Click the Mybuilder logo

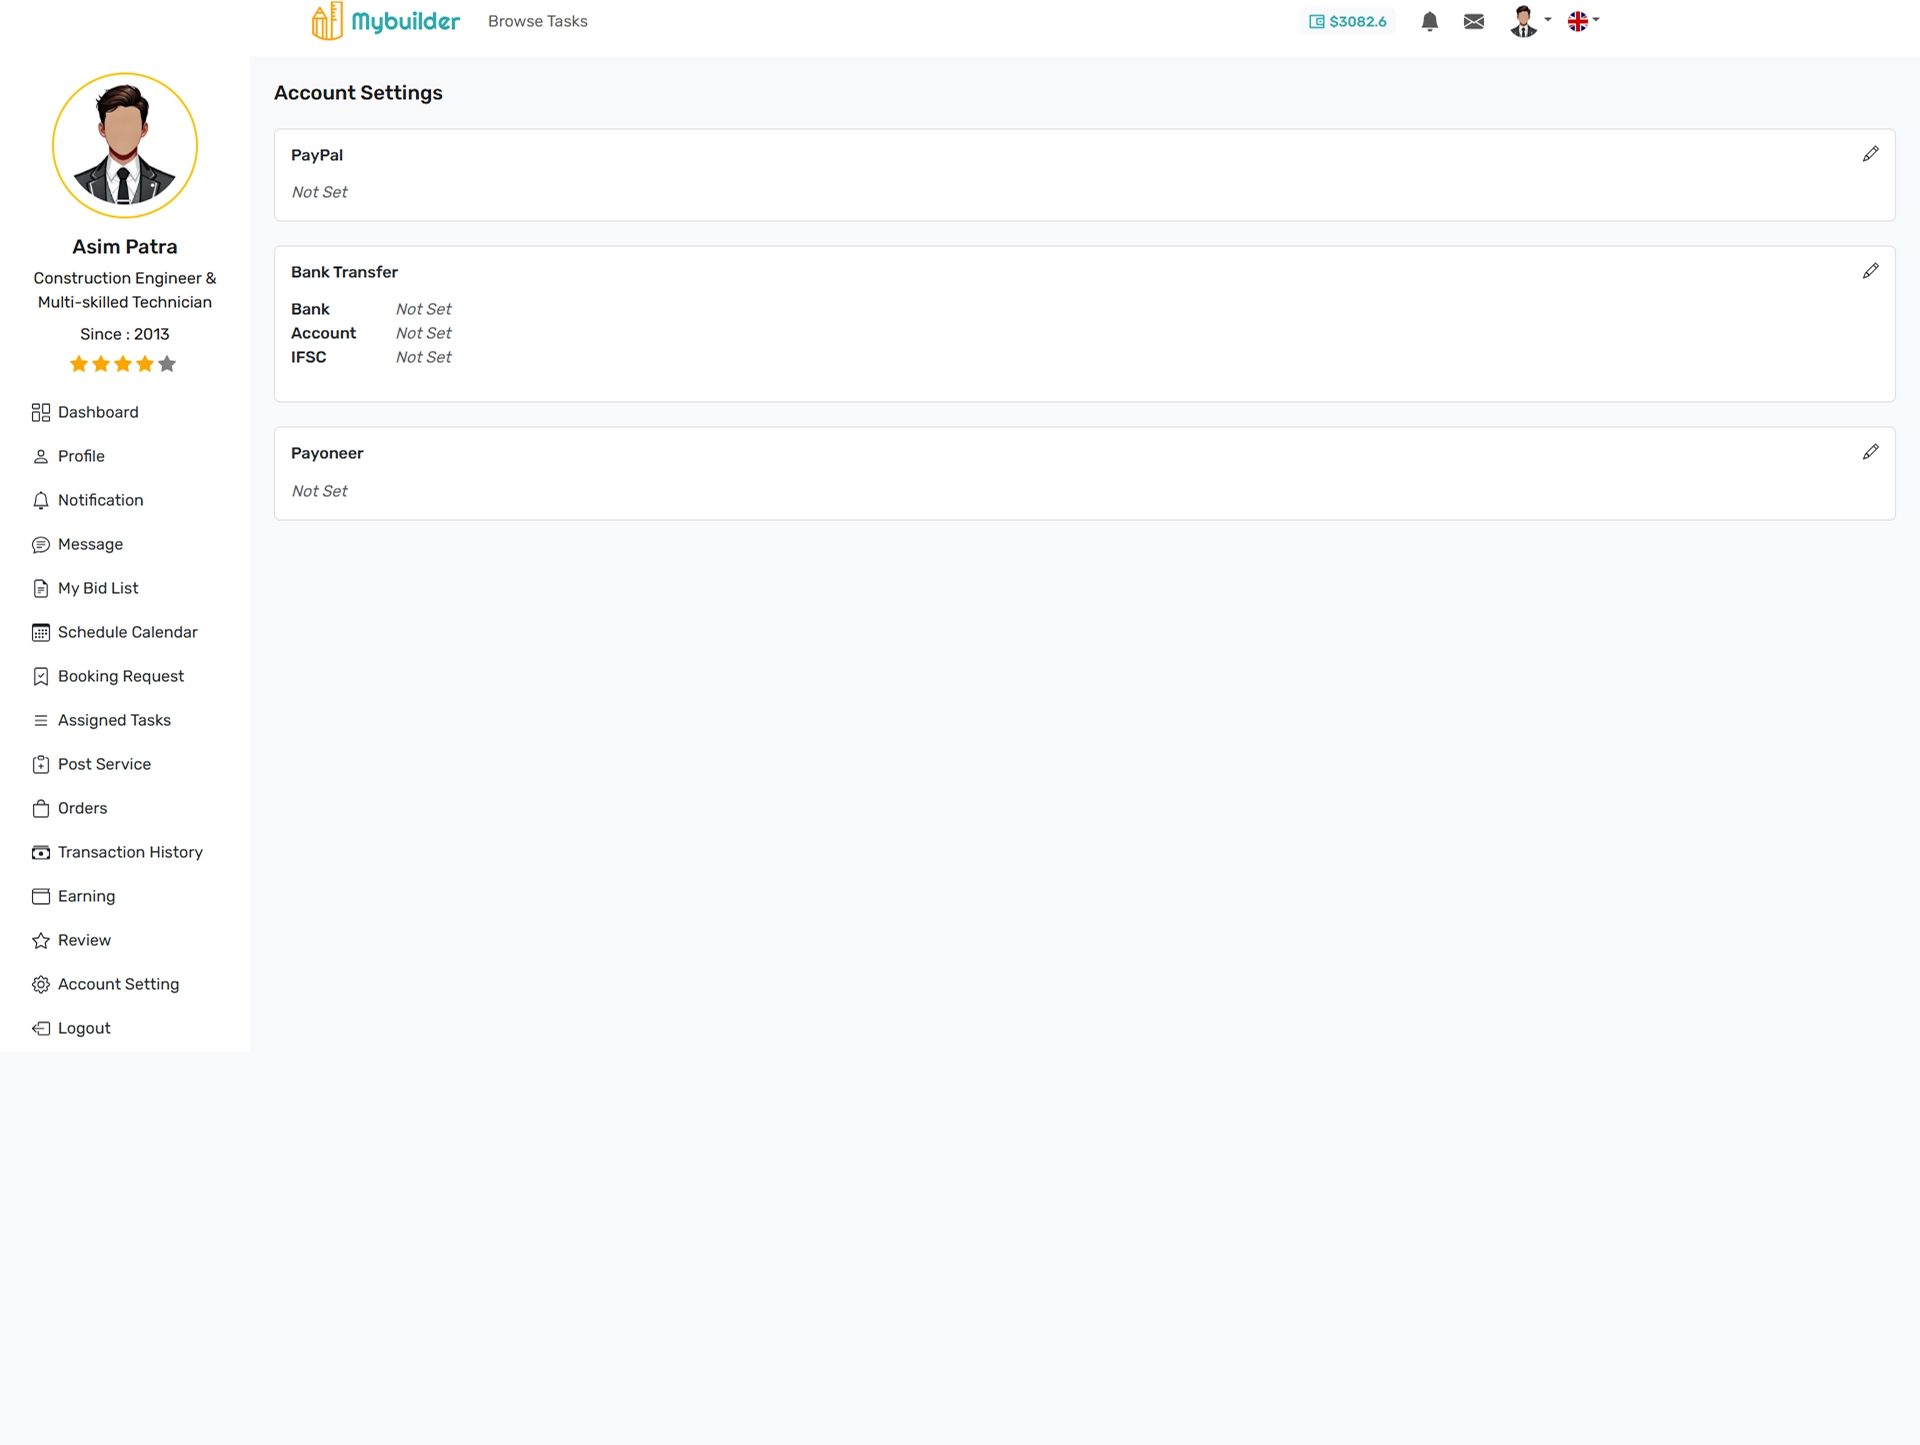pos(385,21)
